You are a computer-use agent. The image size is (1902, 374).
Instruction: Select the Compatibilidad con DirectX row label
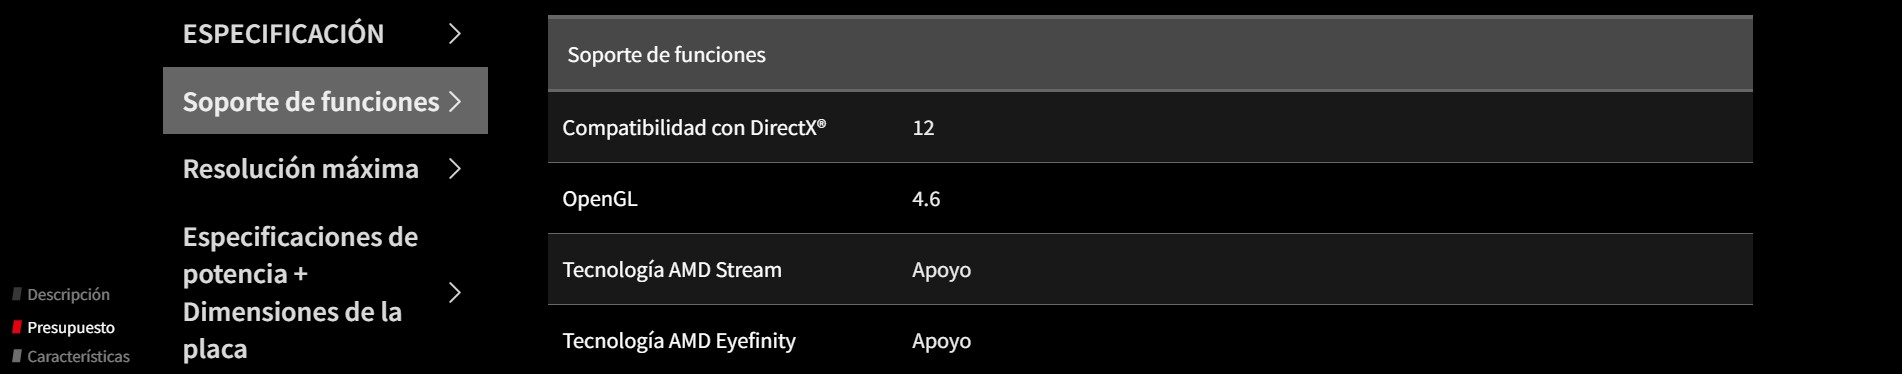pyautogui.click(x=694, y=127)
